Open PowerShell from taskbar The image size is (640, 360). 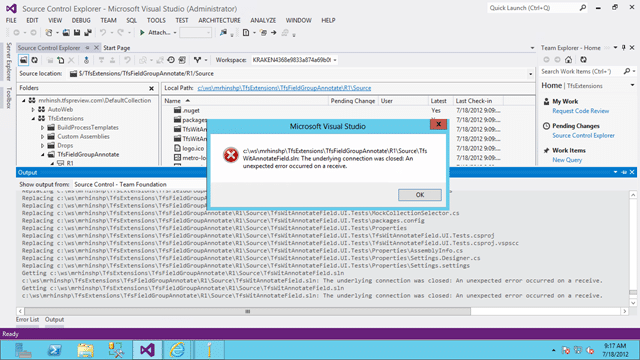55,350
